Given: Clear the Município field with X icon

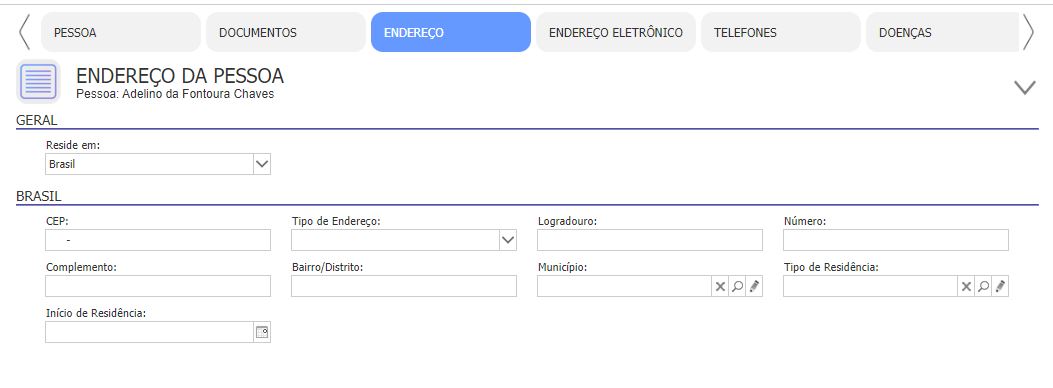Looking at the screenshot, I should 720,287.
